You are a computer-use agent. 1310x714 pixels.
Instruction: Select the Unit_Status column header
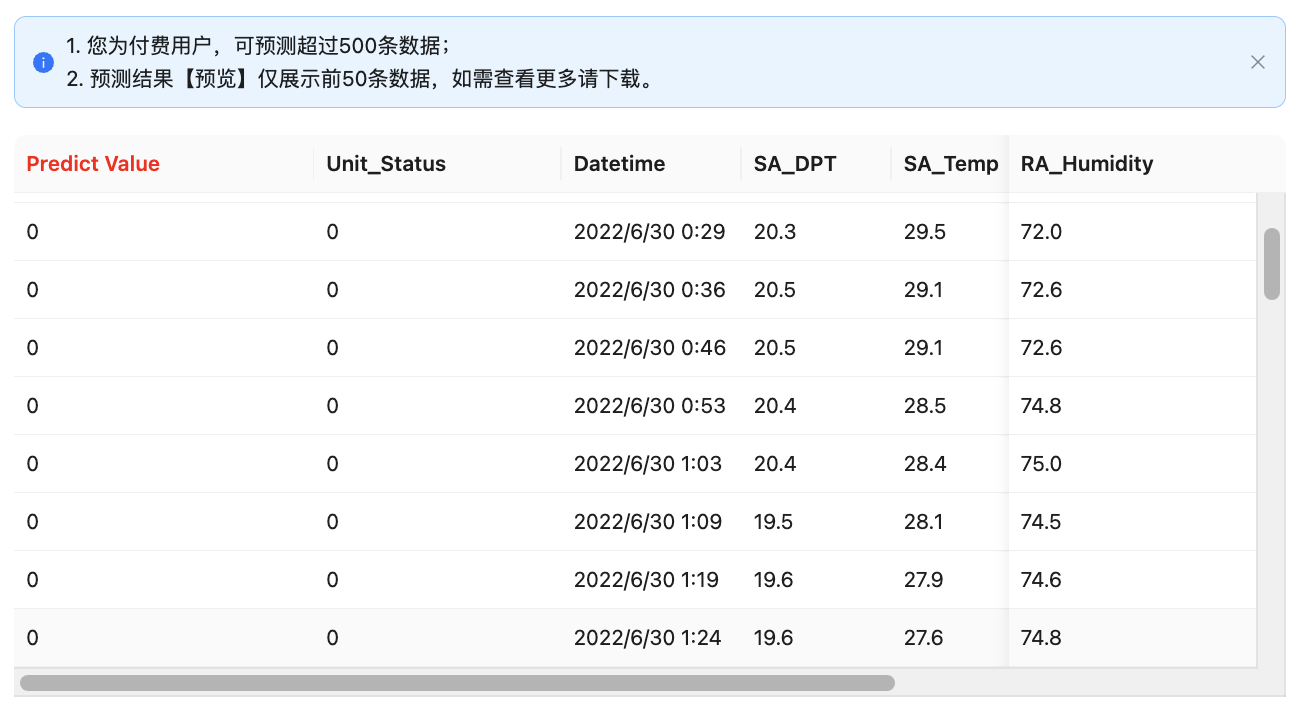[x=386, y=164]
